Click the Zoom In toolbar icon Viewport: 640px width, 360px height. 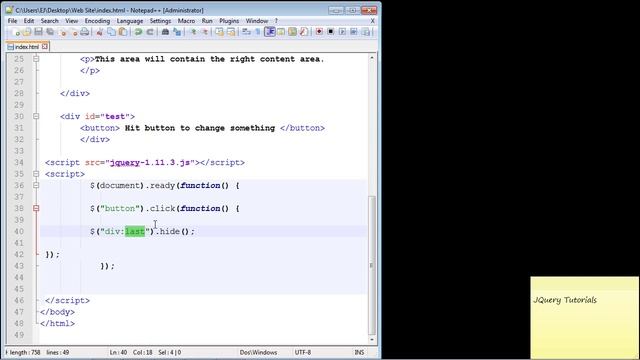tap(193, 32)
